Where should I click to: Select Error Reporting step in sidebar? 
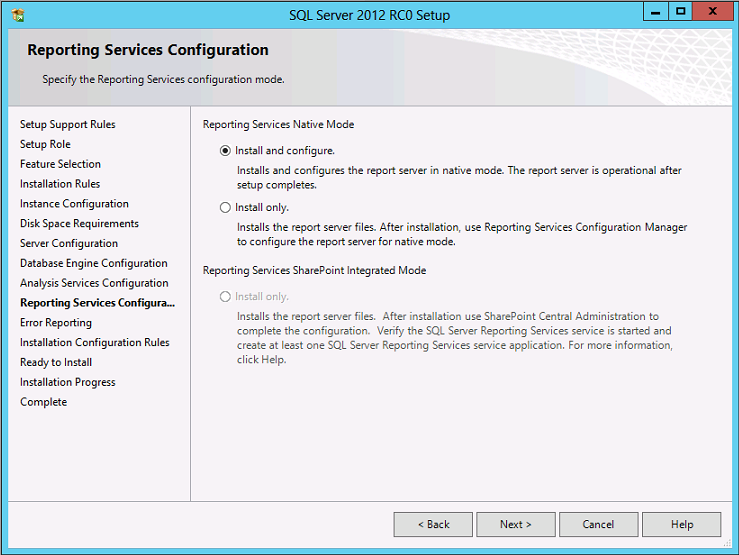(56, 323)
